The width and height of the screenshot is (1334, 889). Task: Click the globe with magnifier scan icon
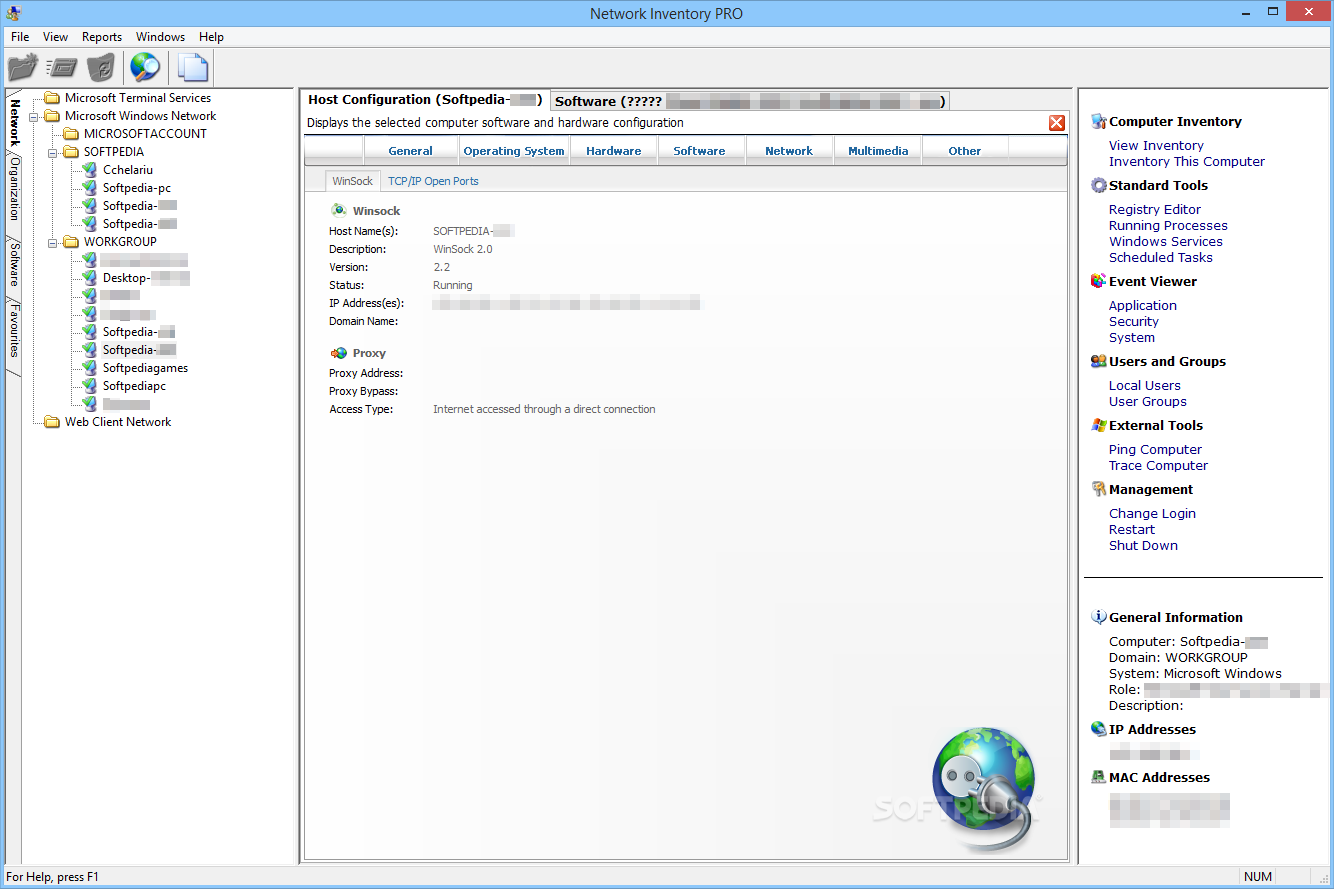[x=145, y=68]
